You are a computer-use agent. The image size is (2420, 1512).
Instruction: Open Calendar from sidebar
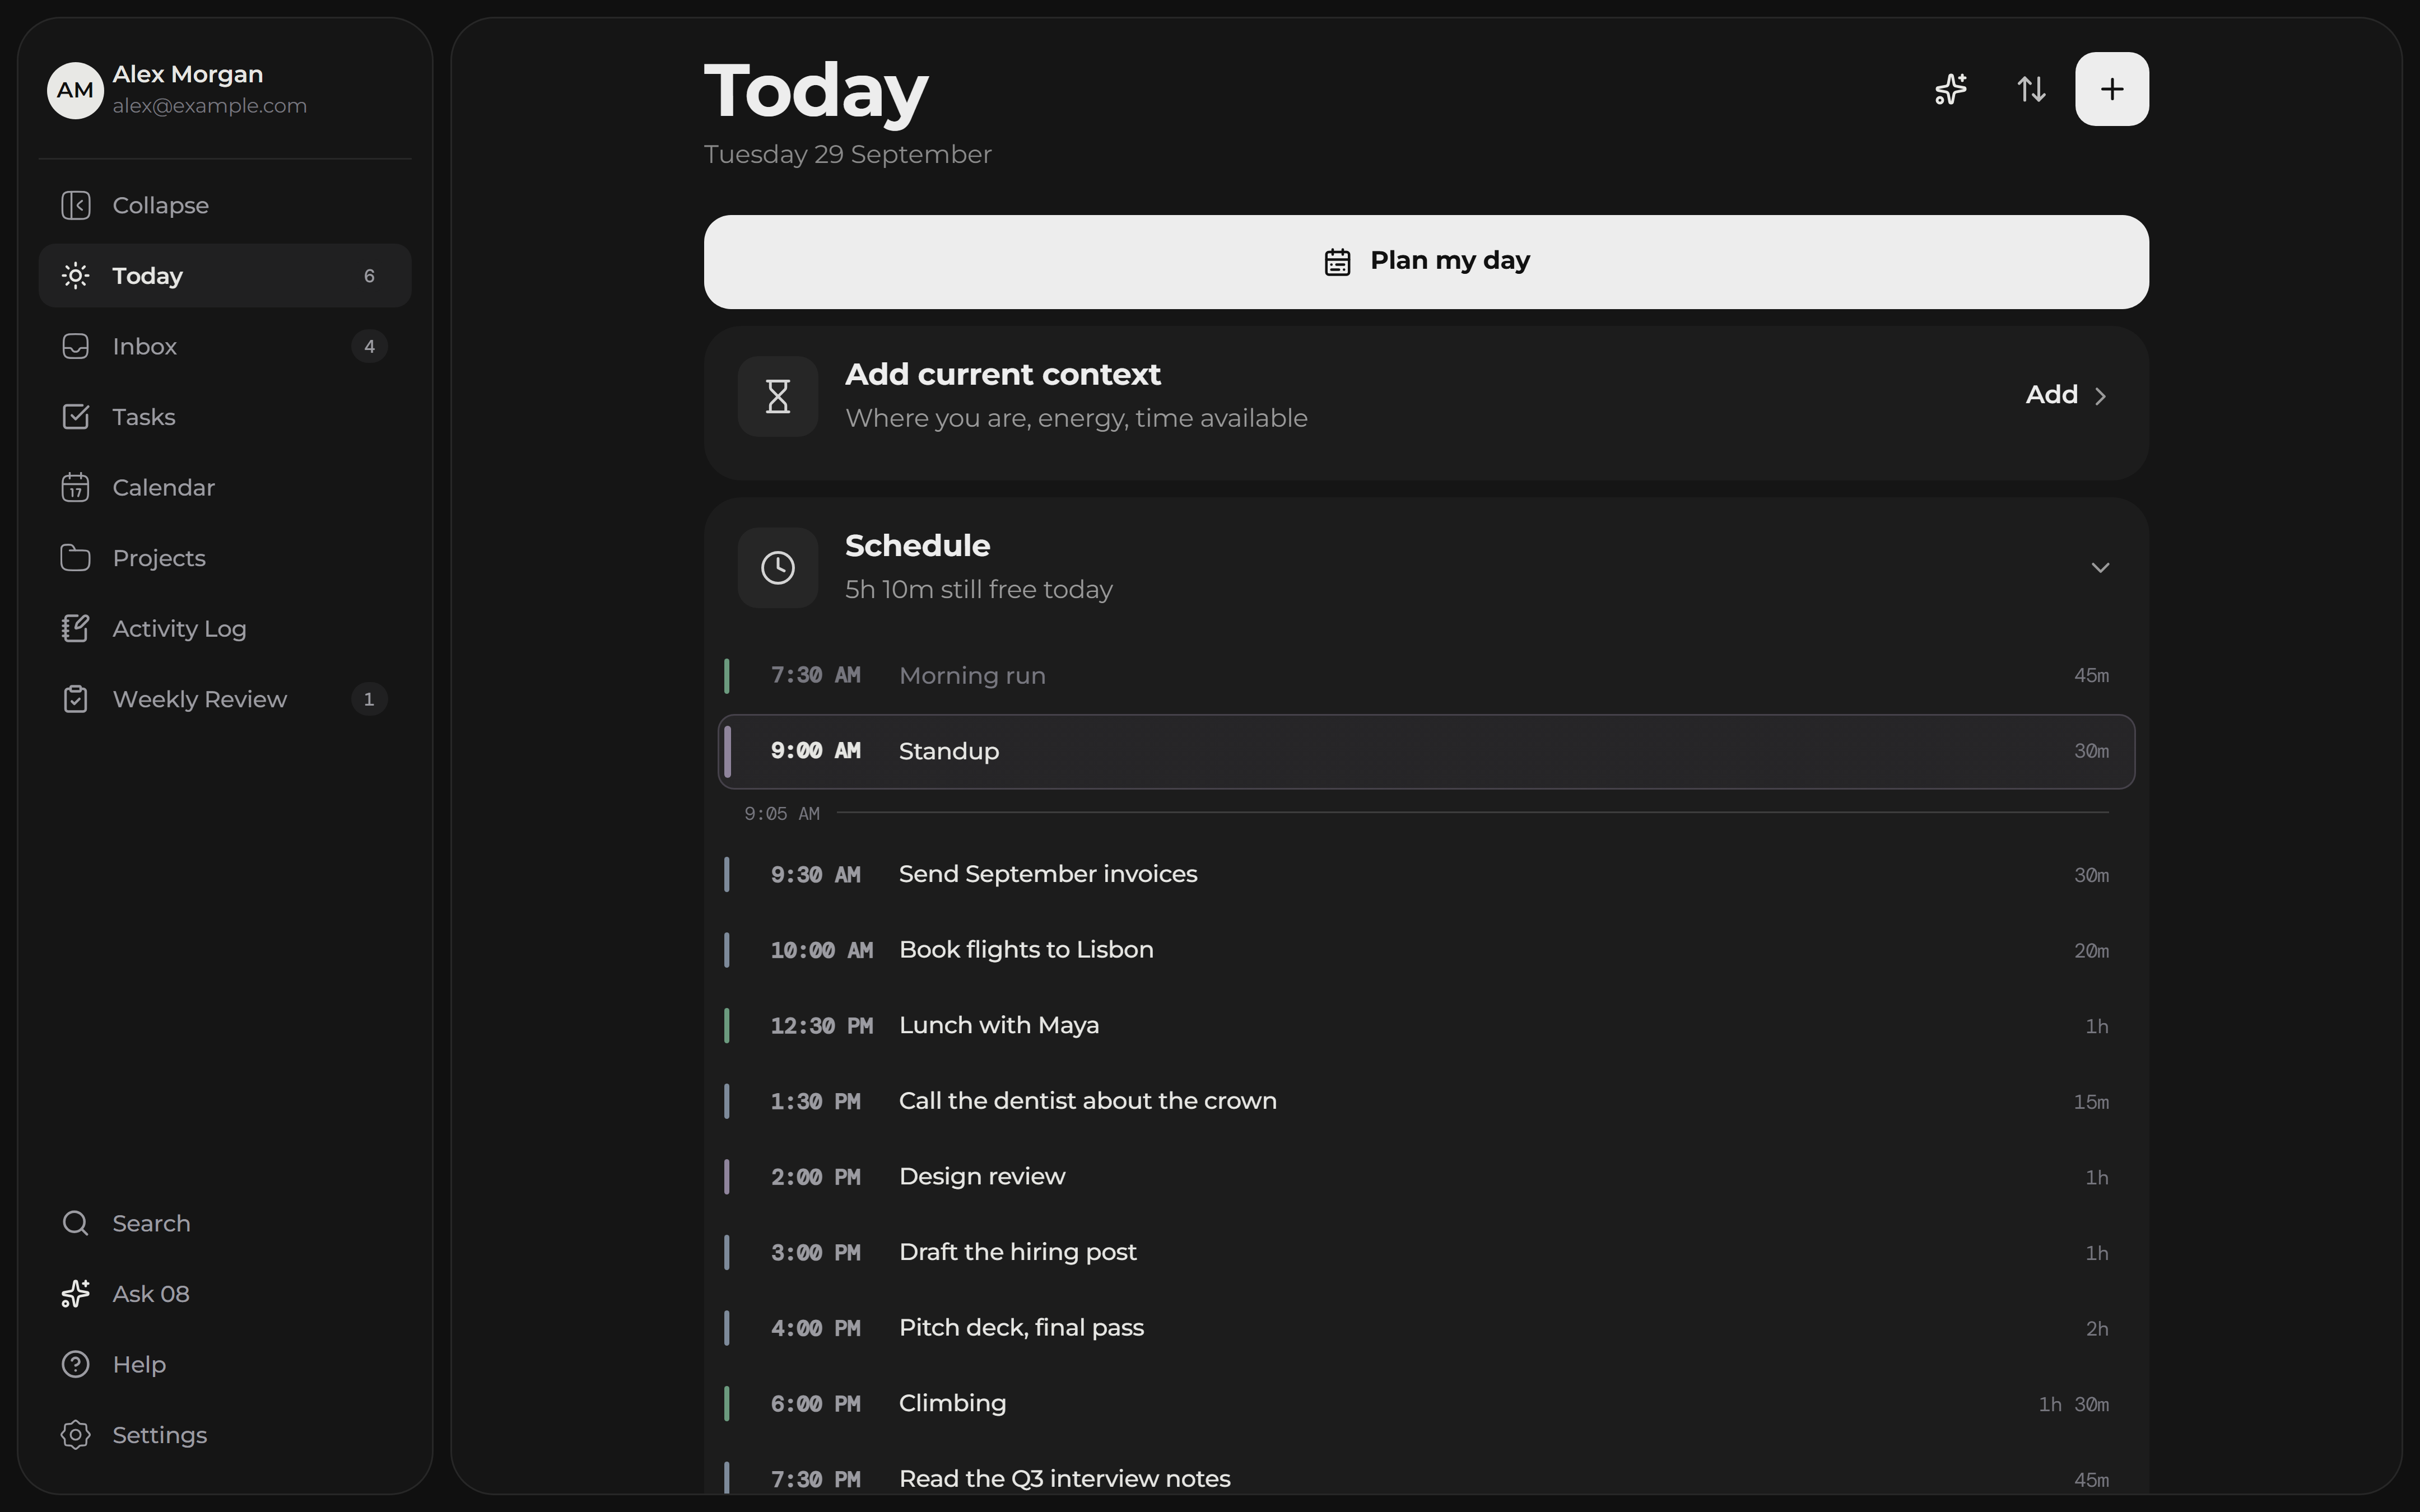coord(225,487)
